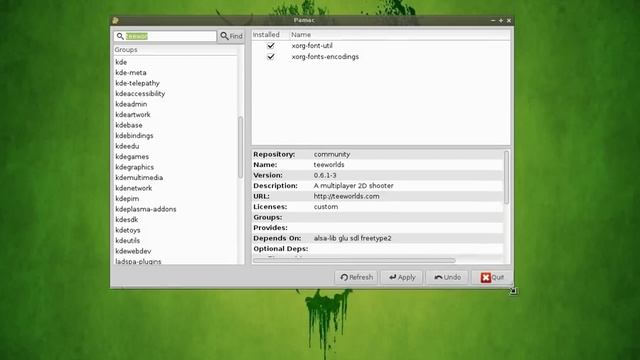Minimize the Pamac window

pos(493,20)
